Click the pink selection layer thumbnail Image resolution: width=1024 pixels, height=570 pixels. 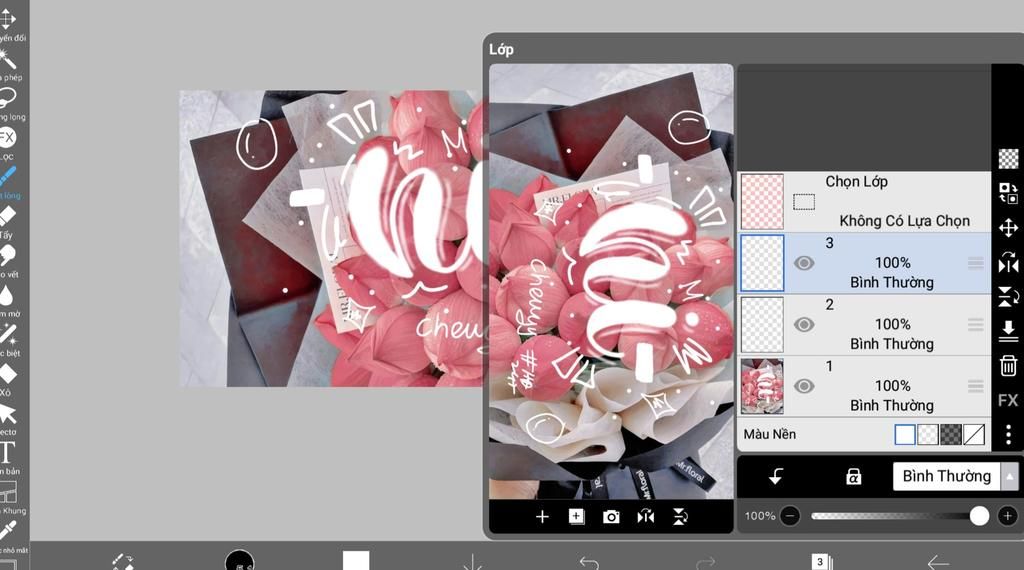tap(762, 201)
